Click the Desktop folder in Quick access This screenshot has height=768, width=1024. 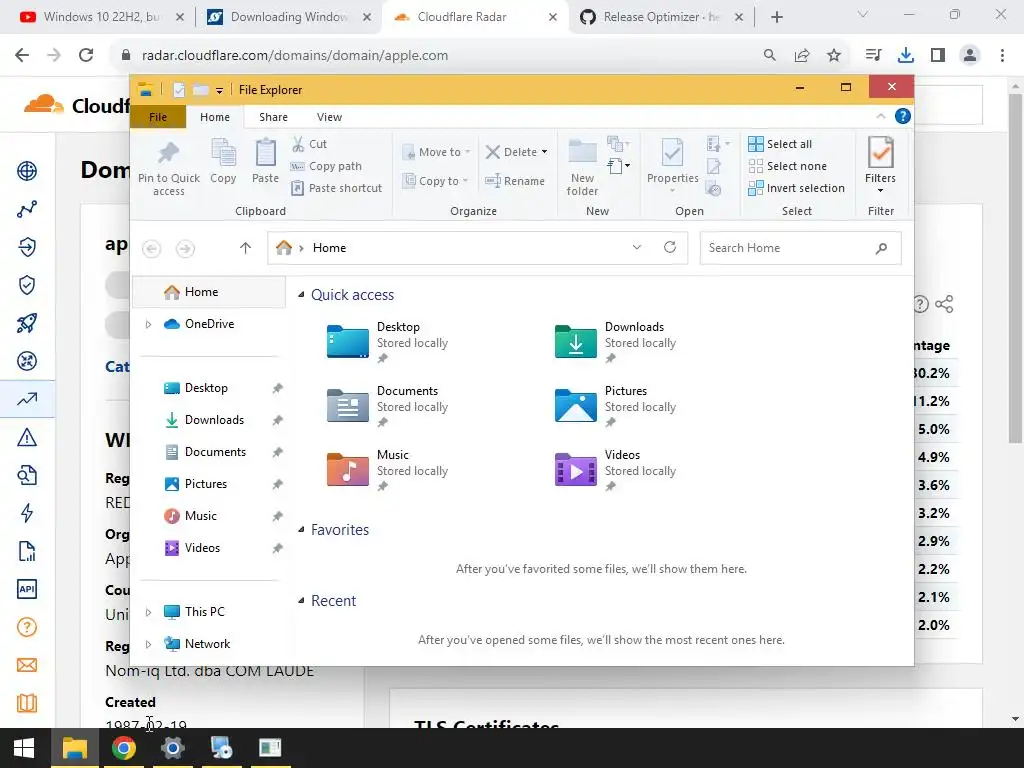click(388, 342)
